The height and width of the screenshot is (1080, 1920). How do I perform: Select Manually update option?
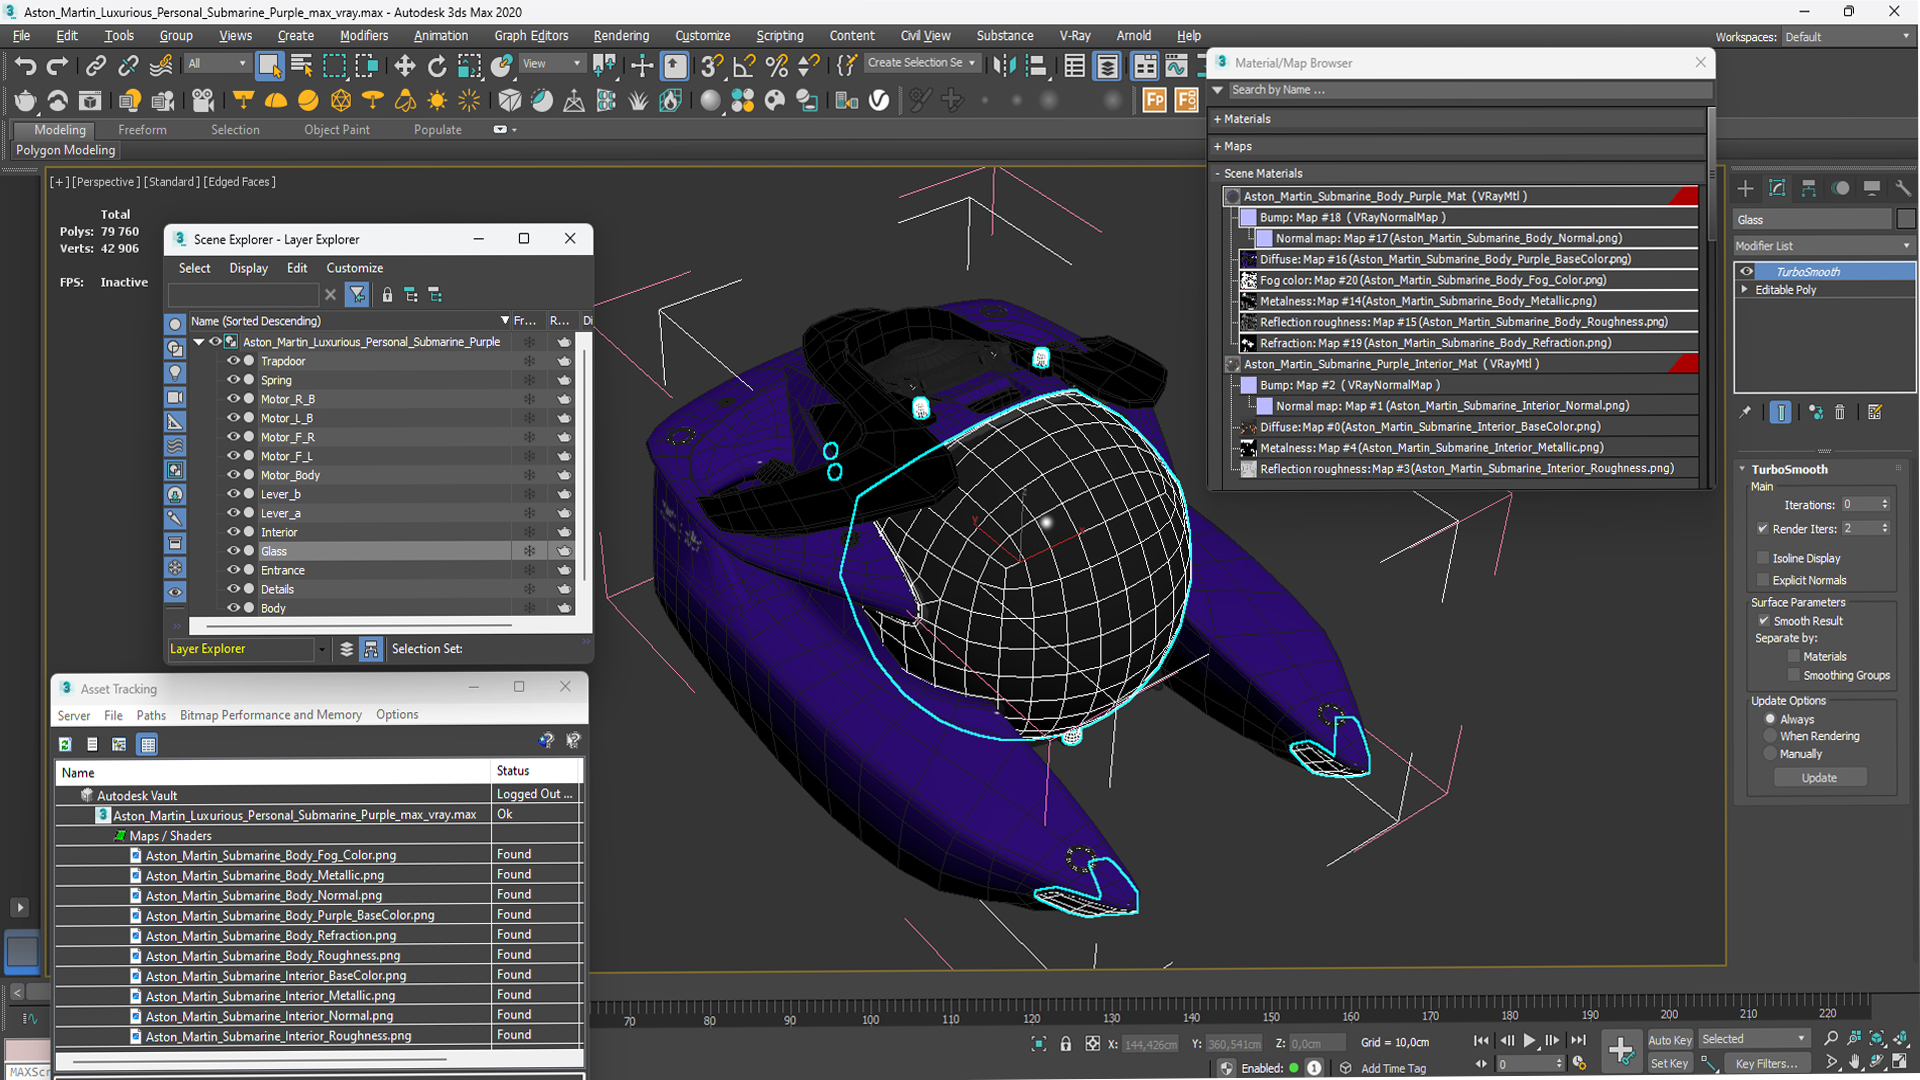pos(1770,754)
